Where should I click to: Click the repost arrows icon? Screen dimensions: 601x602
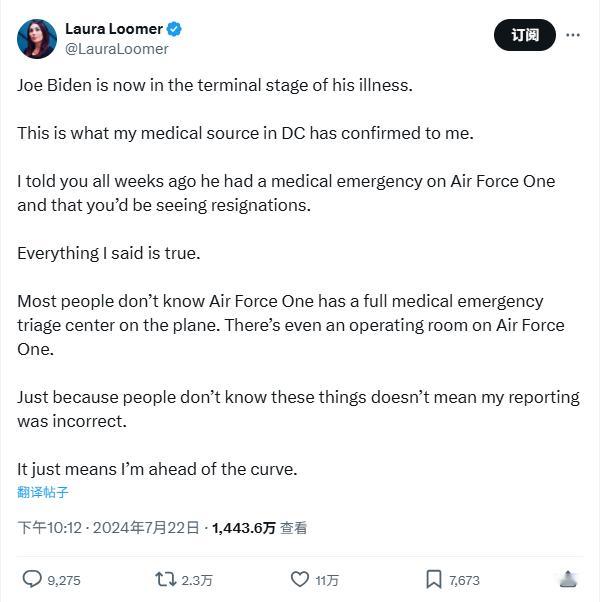[166, 579]
